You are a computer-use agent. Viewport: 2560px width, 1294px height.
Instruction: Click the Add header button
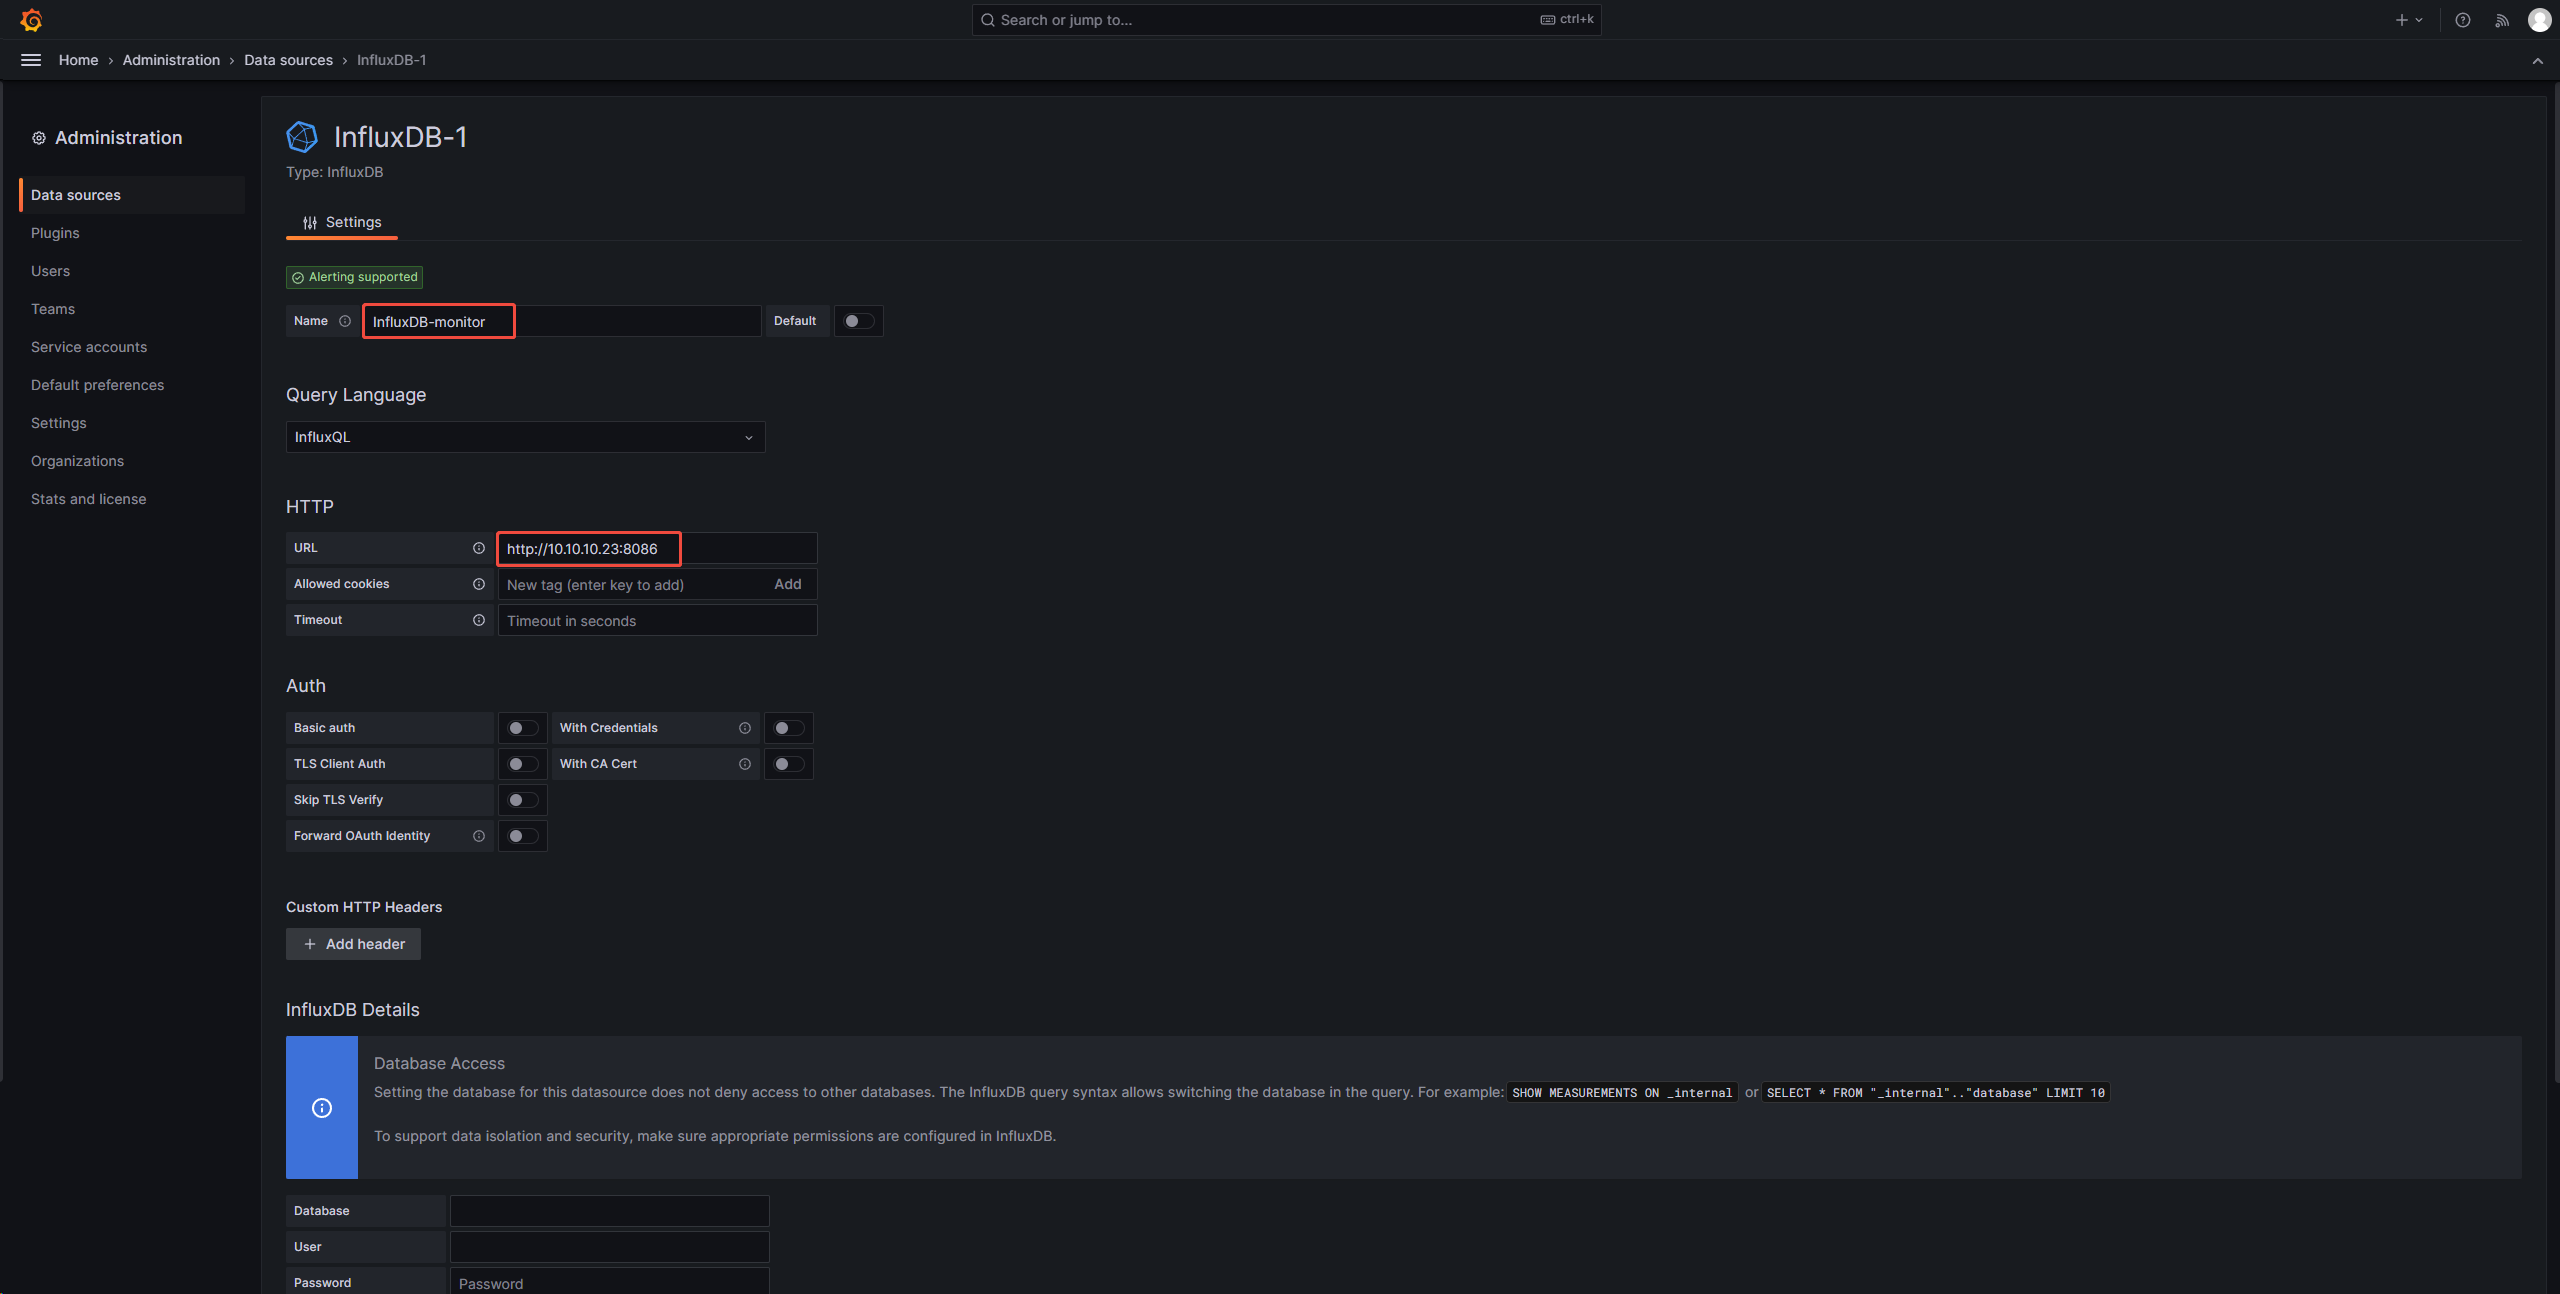(353, 944)
